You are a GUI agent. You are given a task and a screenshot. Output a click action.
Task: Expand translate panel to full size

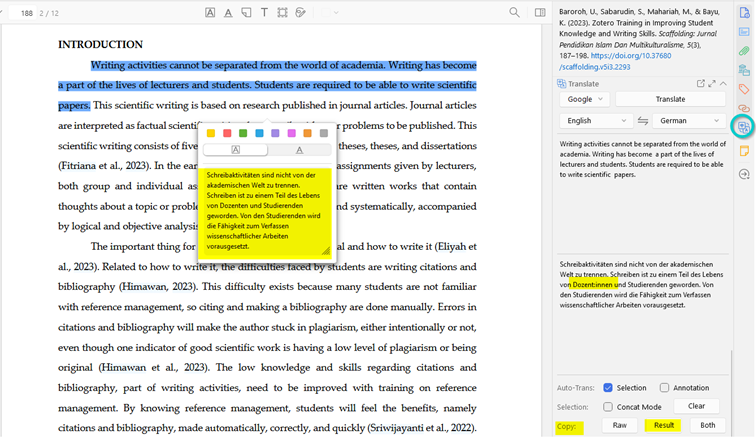(x=712, y=83)
